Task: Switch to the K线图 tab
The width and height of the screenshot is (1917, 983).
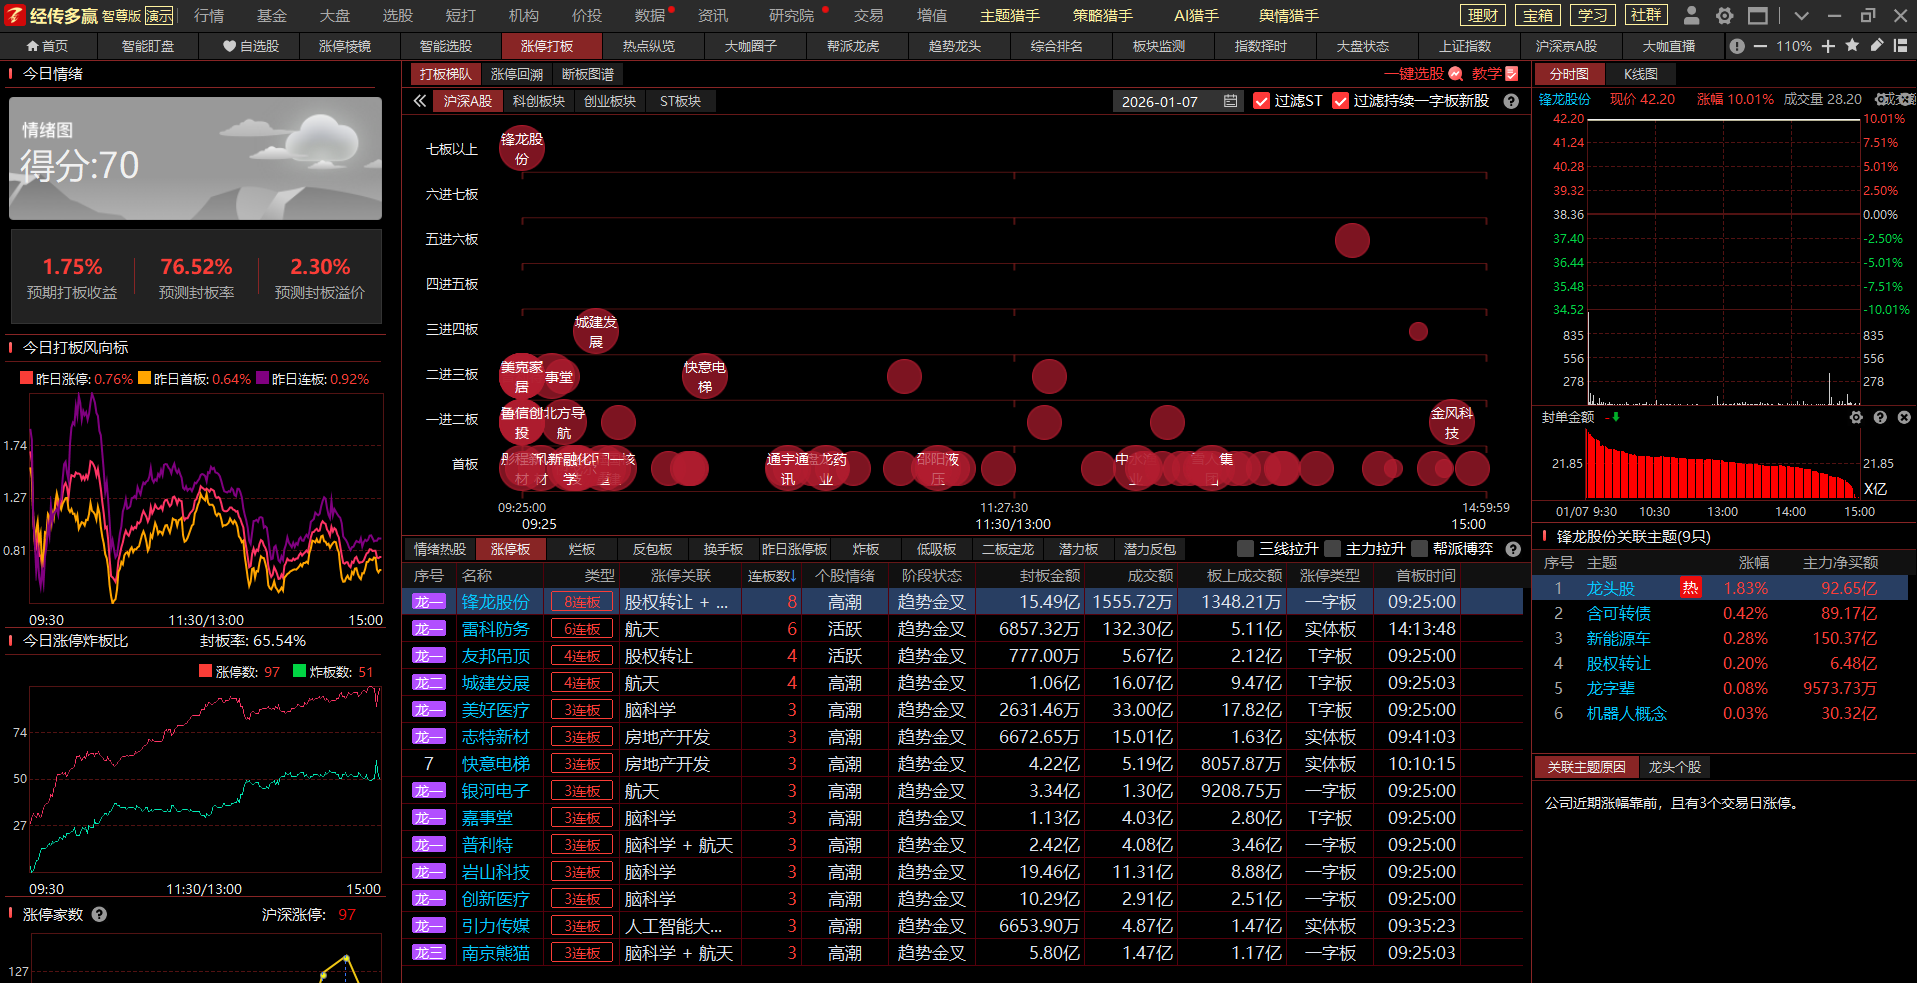Action: [1640, 74]
